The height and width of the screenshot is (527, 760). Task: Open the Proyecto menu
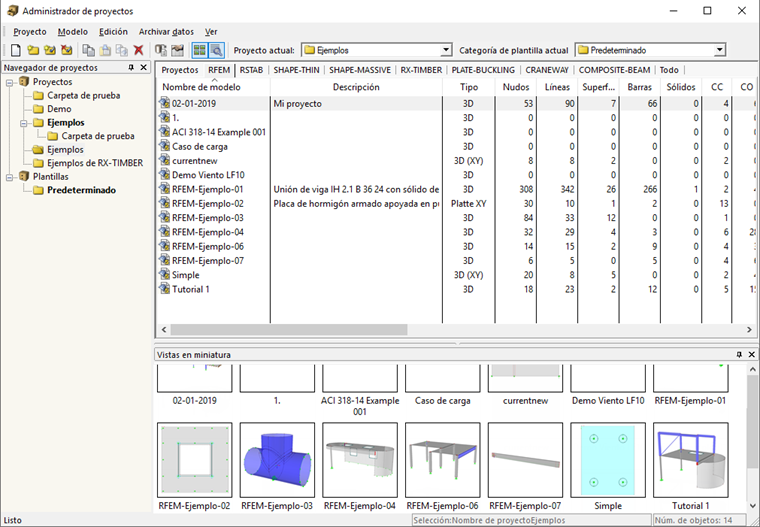click(30, 32)
